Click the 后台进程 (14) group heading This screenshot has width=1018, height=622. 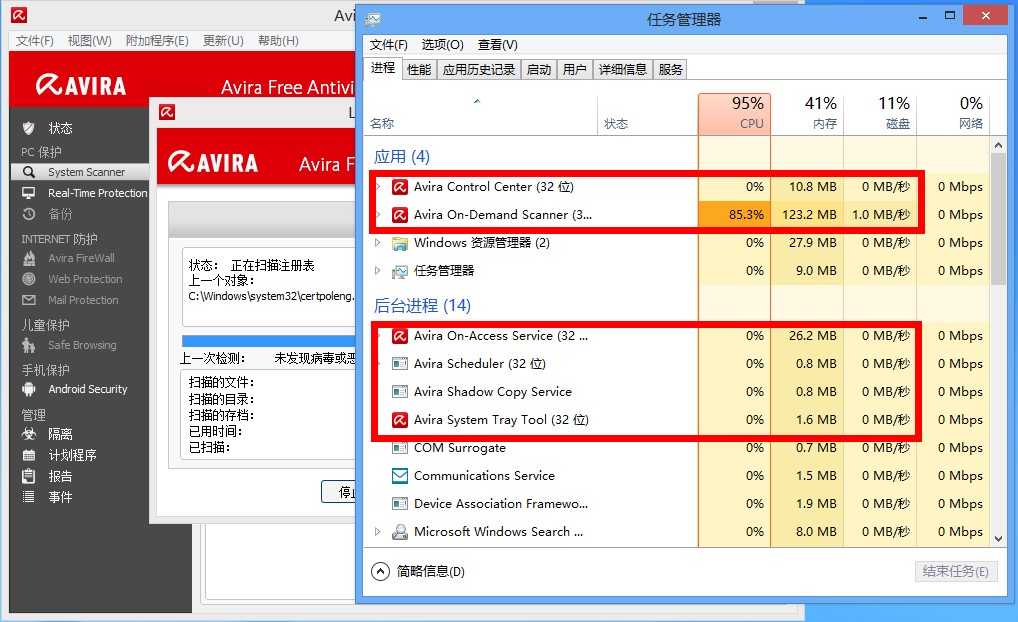tap(422, 306)
